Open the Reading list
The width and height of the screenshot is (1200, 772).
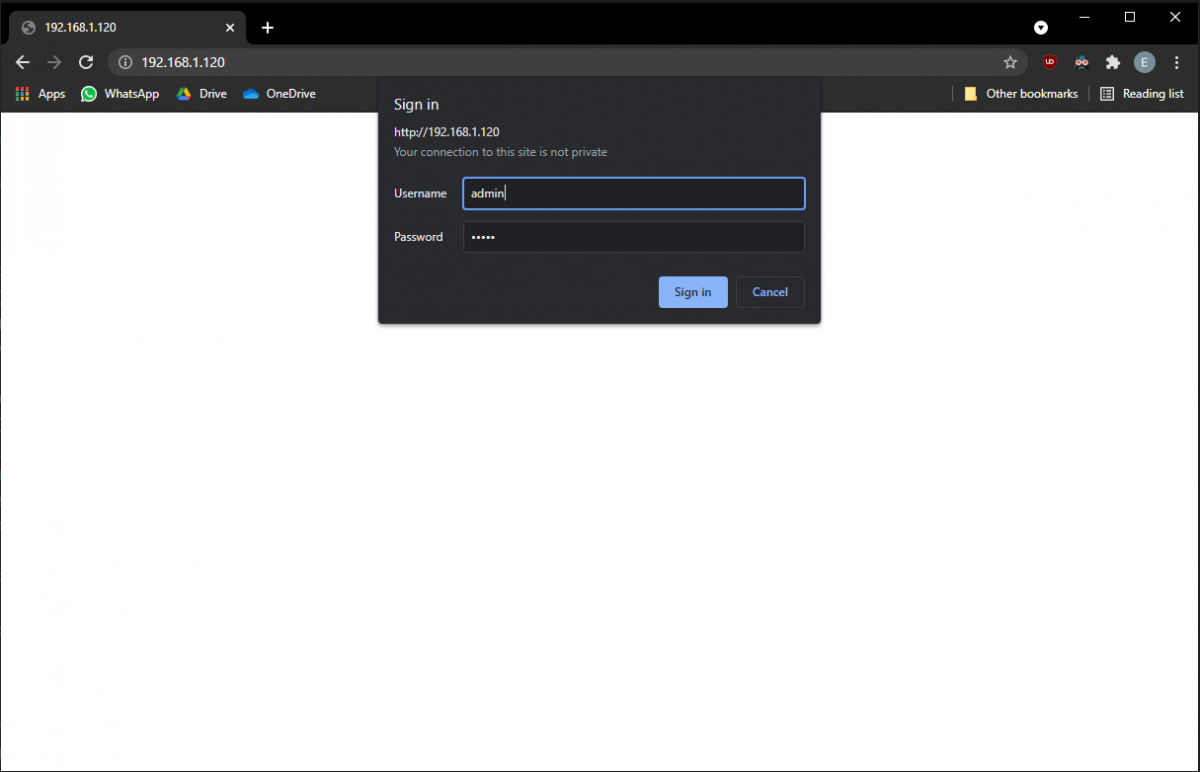coord(1142,93)
